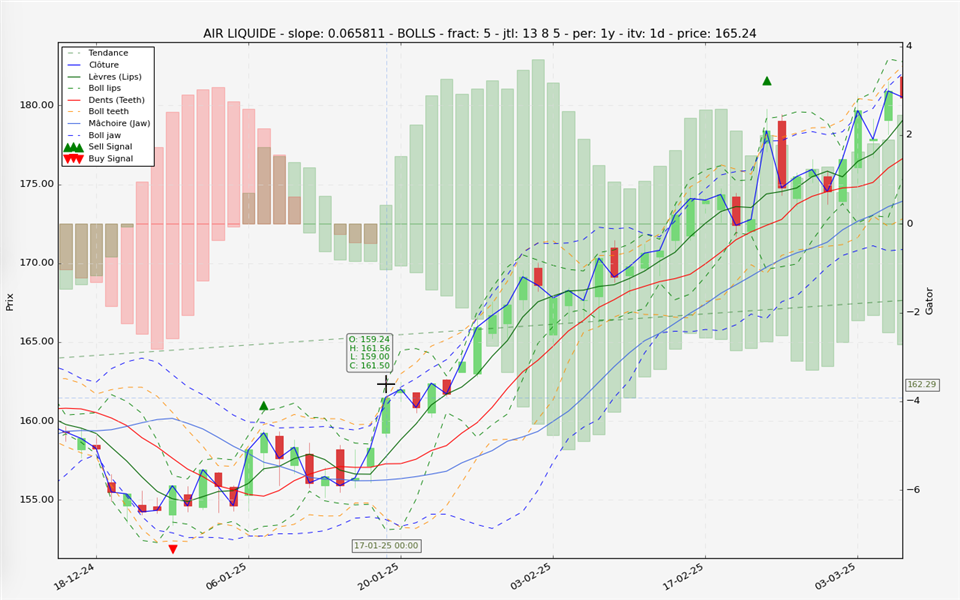This screenshot has width=960, height=600.
Task: Click the OHLC tooltip box showing O: 159.24
Action: 369,353
